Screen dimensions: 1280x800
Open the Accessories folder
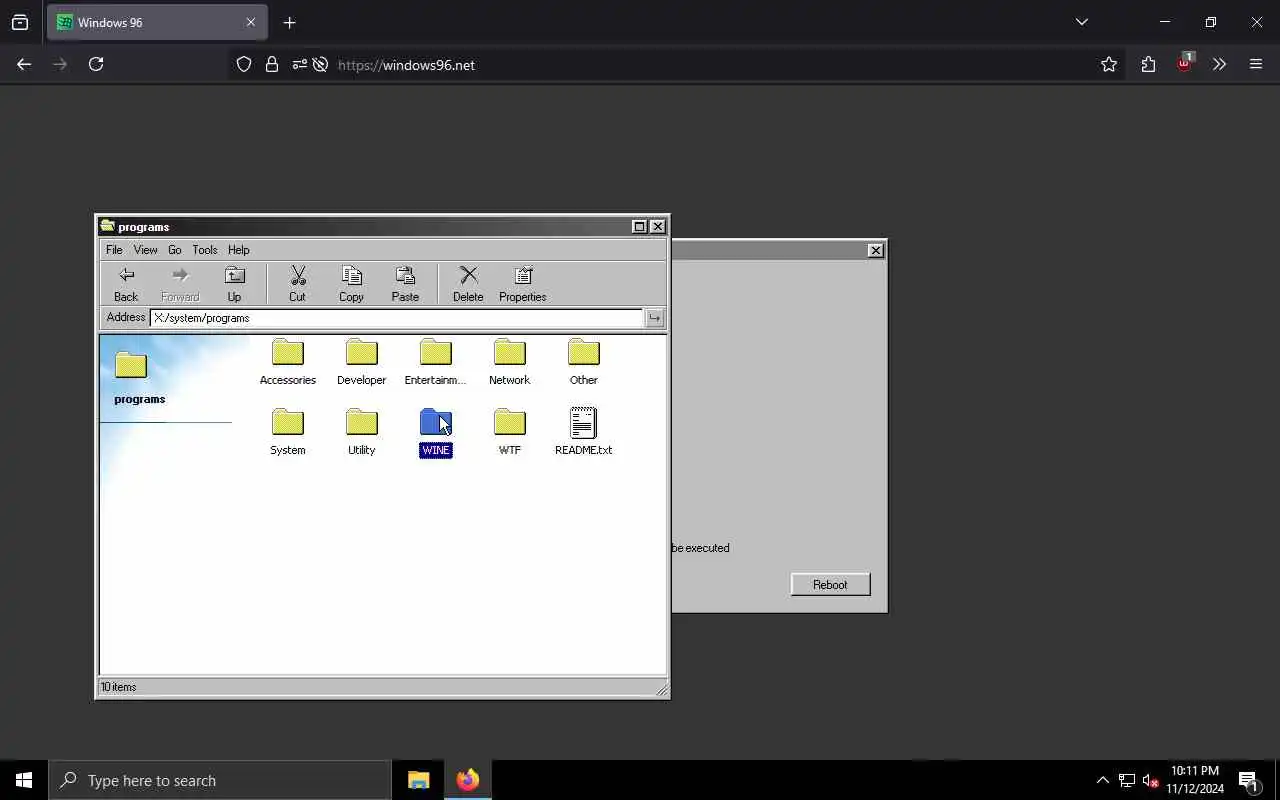pos(287,362)
